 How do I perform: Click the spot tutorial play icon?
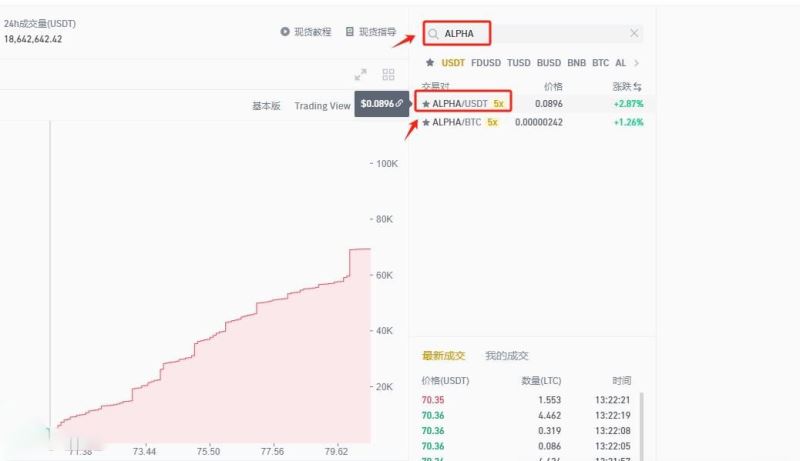click(285, 32)
